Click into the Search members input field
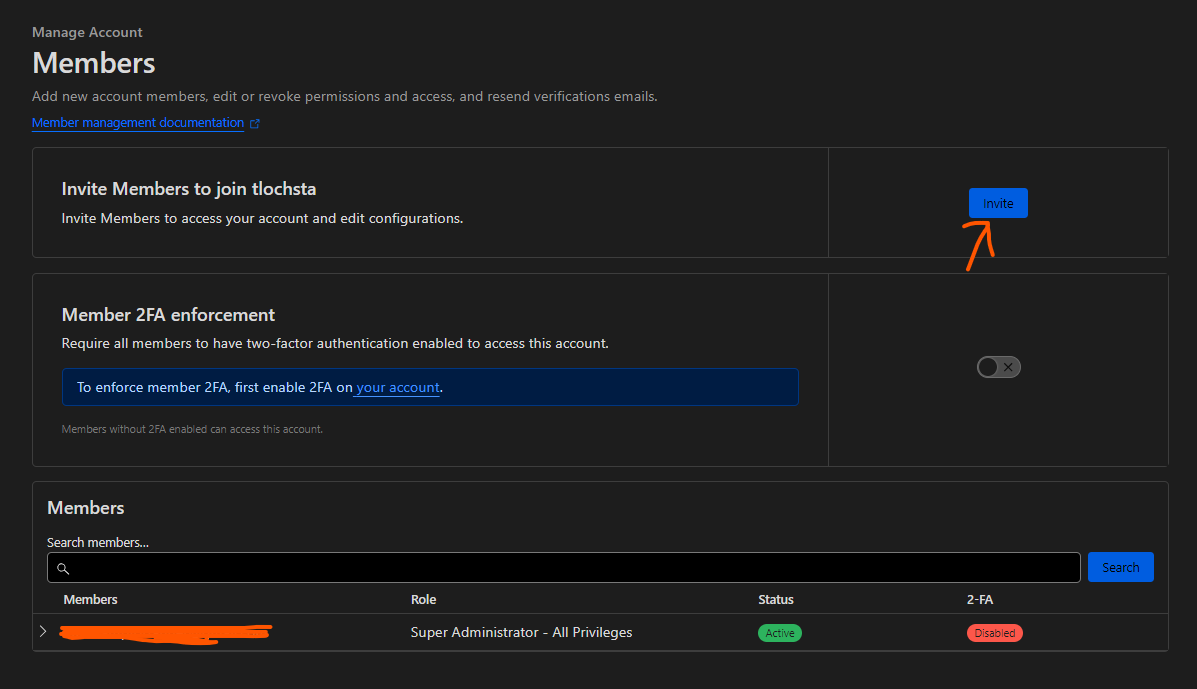The height and width of the screenshot is (689, 1197). tap(570, 568)
